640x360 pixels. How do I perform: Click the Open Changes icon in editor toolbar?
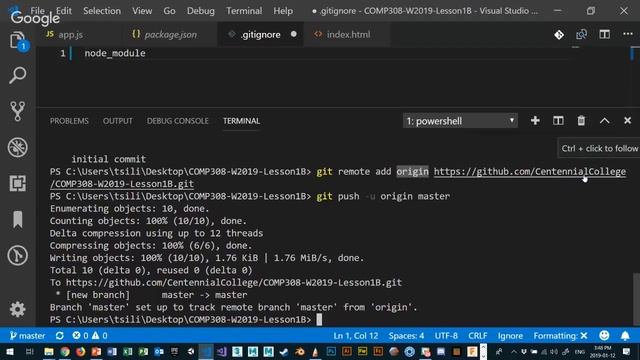pyautogui.click(x=582, y=35)
